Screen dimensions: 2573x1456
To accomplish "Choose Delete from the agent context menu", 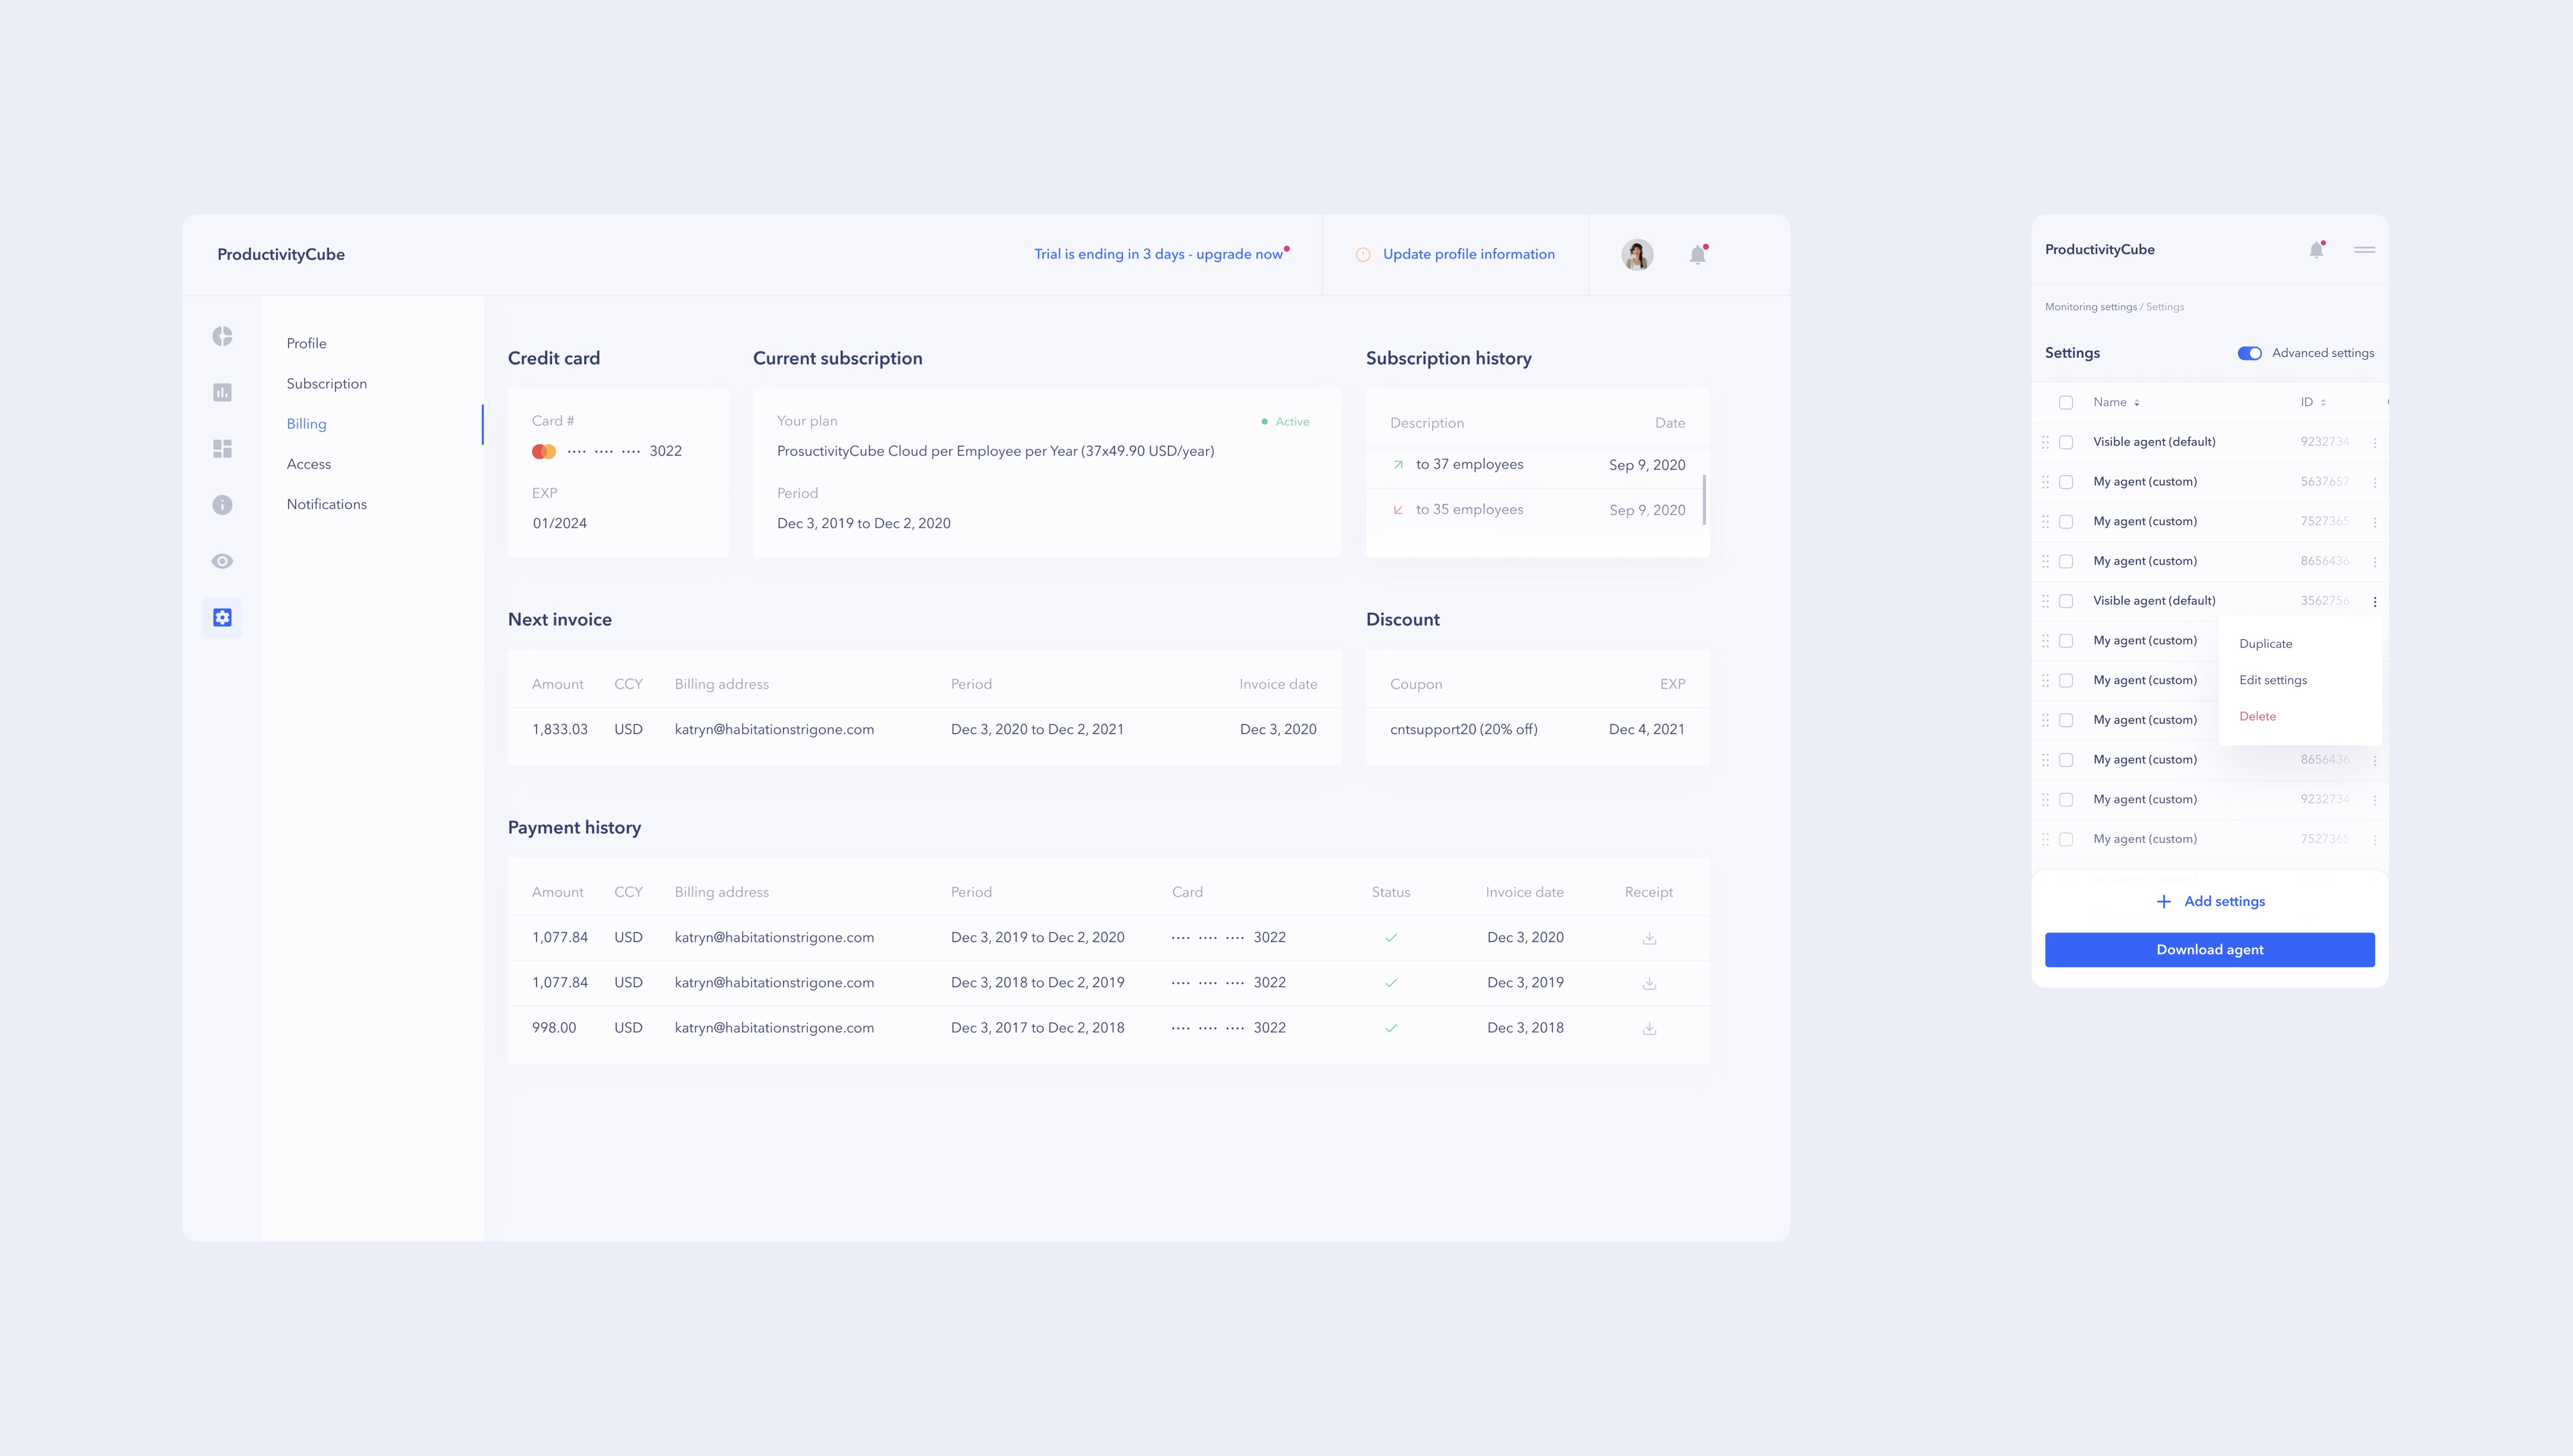I will click(2257, 716).
